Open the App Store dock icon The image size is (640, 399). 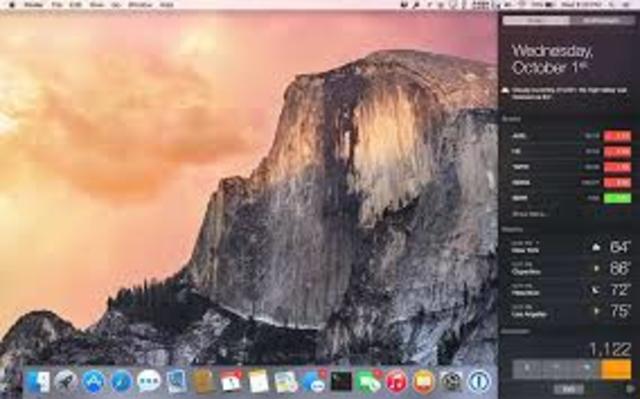point(93,382)
